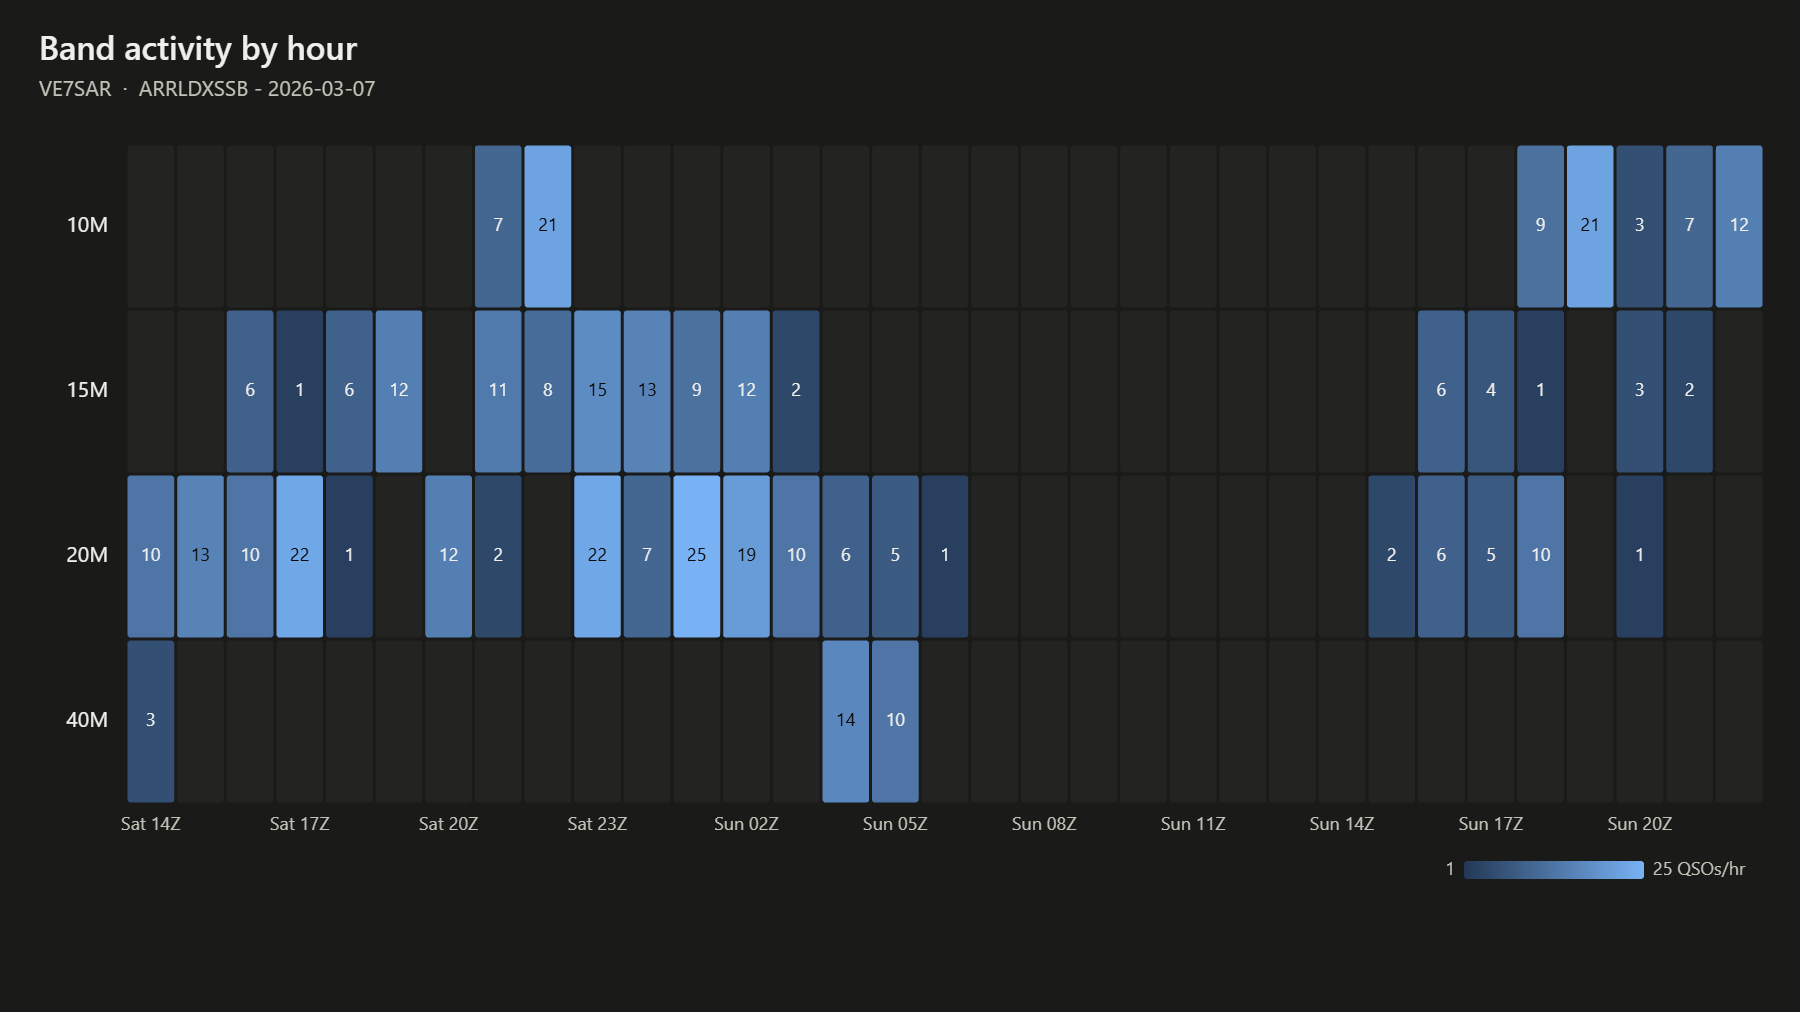Viewport: 1800px width, 1012px height.
Task: Select the Sat 23Z hour label
Action: [597, 824]
